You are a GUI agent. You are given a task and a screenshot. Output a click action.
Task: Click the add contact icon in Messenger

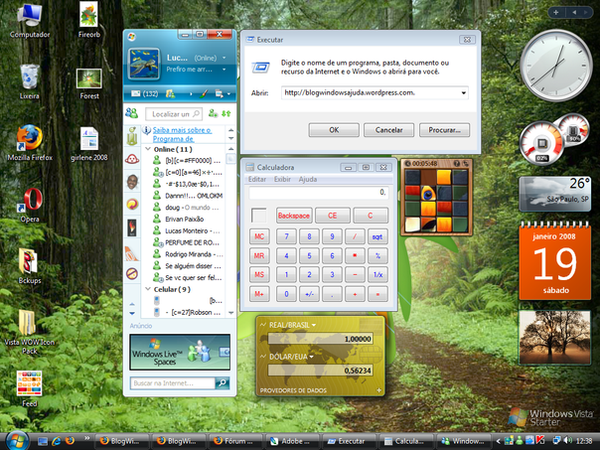(x=213, y=113)
